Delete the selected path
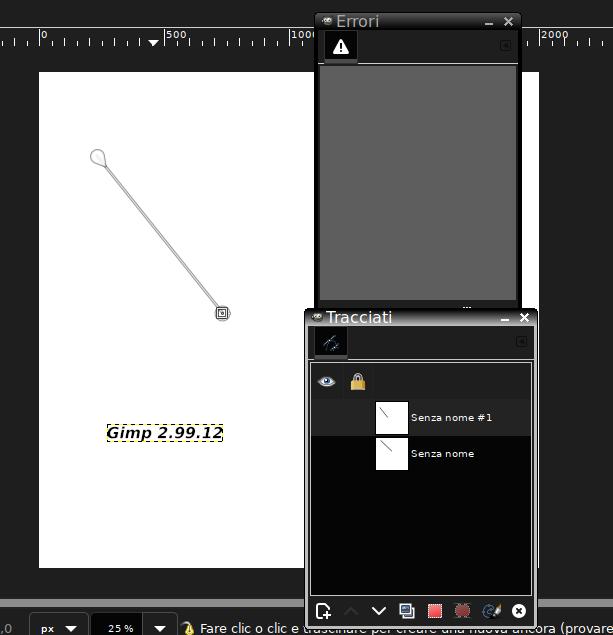Viewport: 613px width, 635px height. (x=519, y=611)
